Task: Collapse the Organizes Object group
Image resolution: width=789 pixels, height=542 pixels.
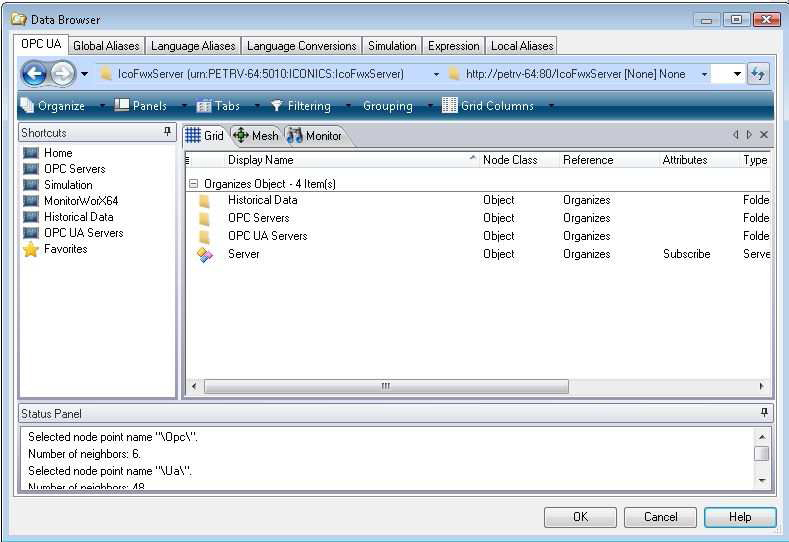Action: [194, 184]
